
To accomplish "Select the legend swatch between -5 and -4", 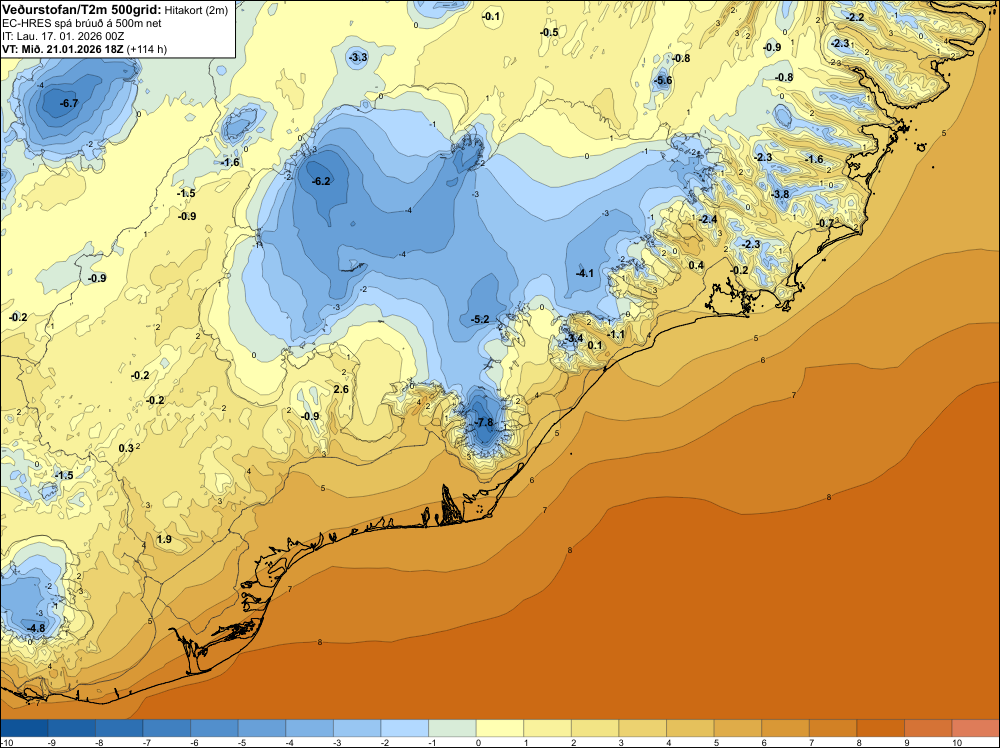I will point(262,728).
